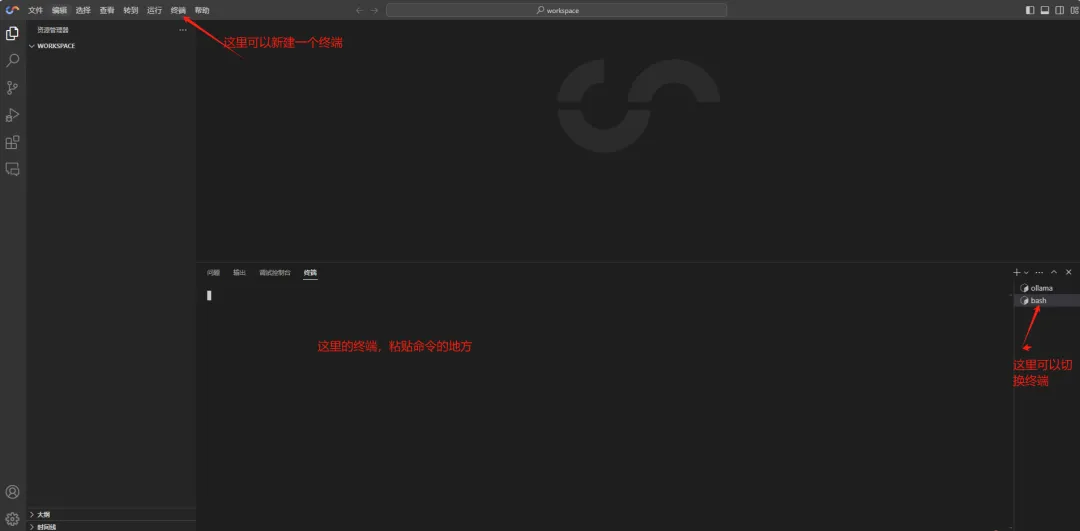
Task: Open the 转到 menu
Action: tap(131, 10)
